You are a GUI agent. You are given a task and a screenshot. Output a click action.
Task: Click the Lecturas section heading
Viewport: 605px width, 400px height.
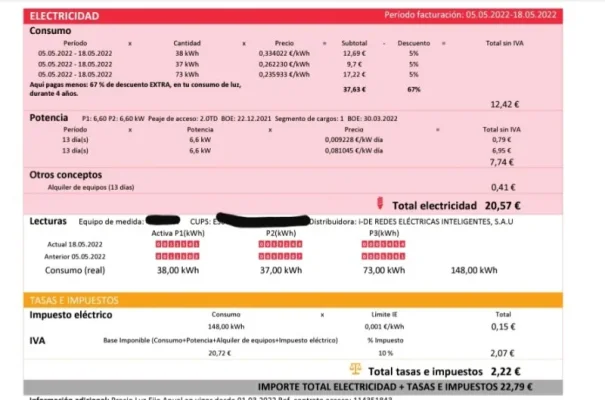pos(48,221)
